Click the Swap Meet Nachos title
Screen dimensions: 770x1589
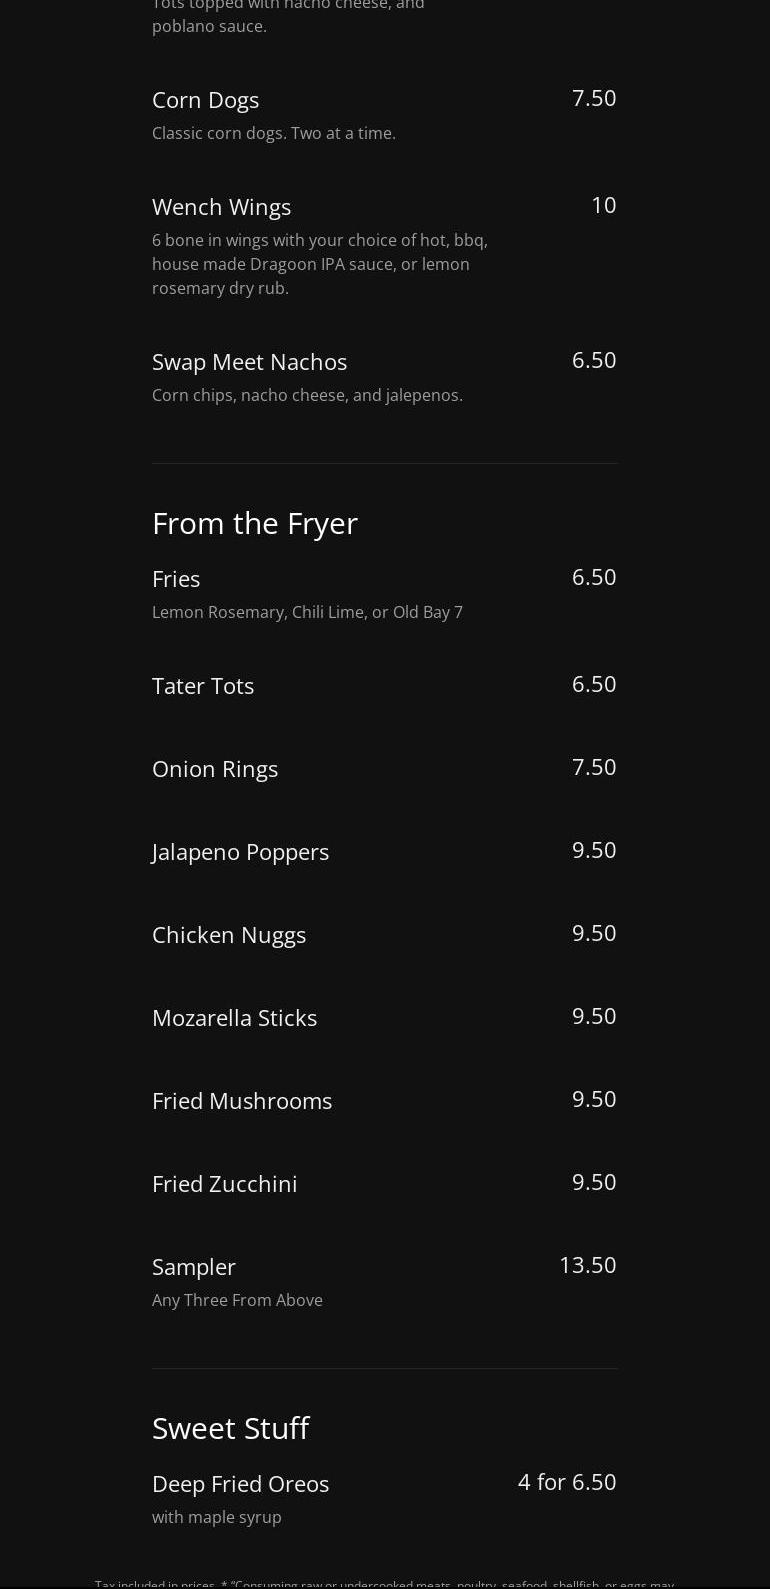point(249,362)
